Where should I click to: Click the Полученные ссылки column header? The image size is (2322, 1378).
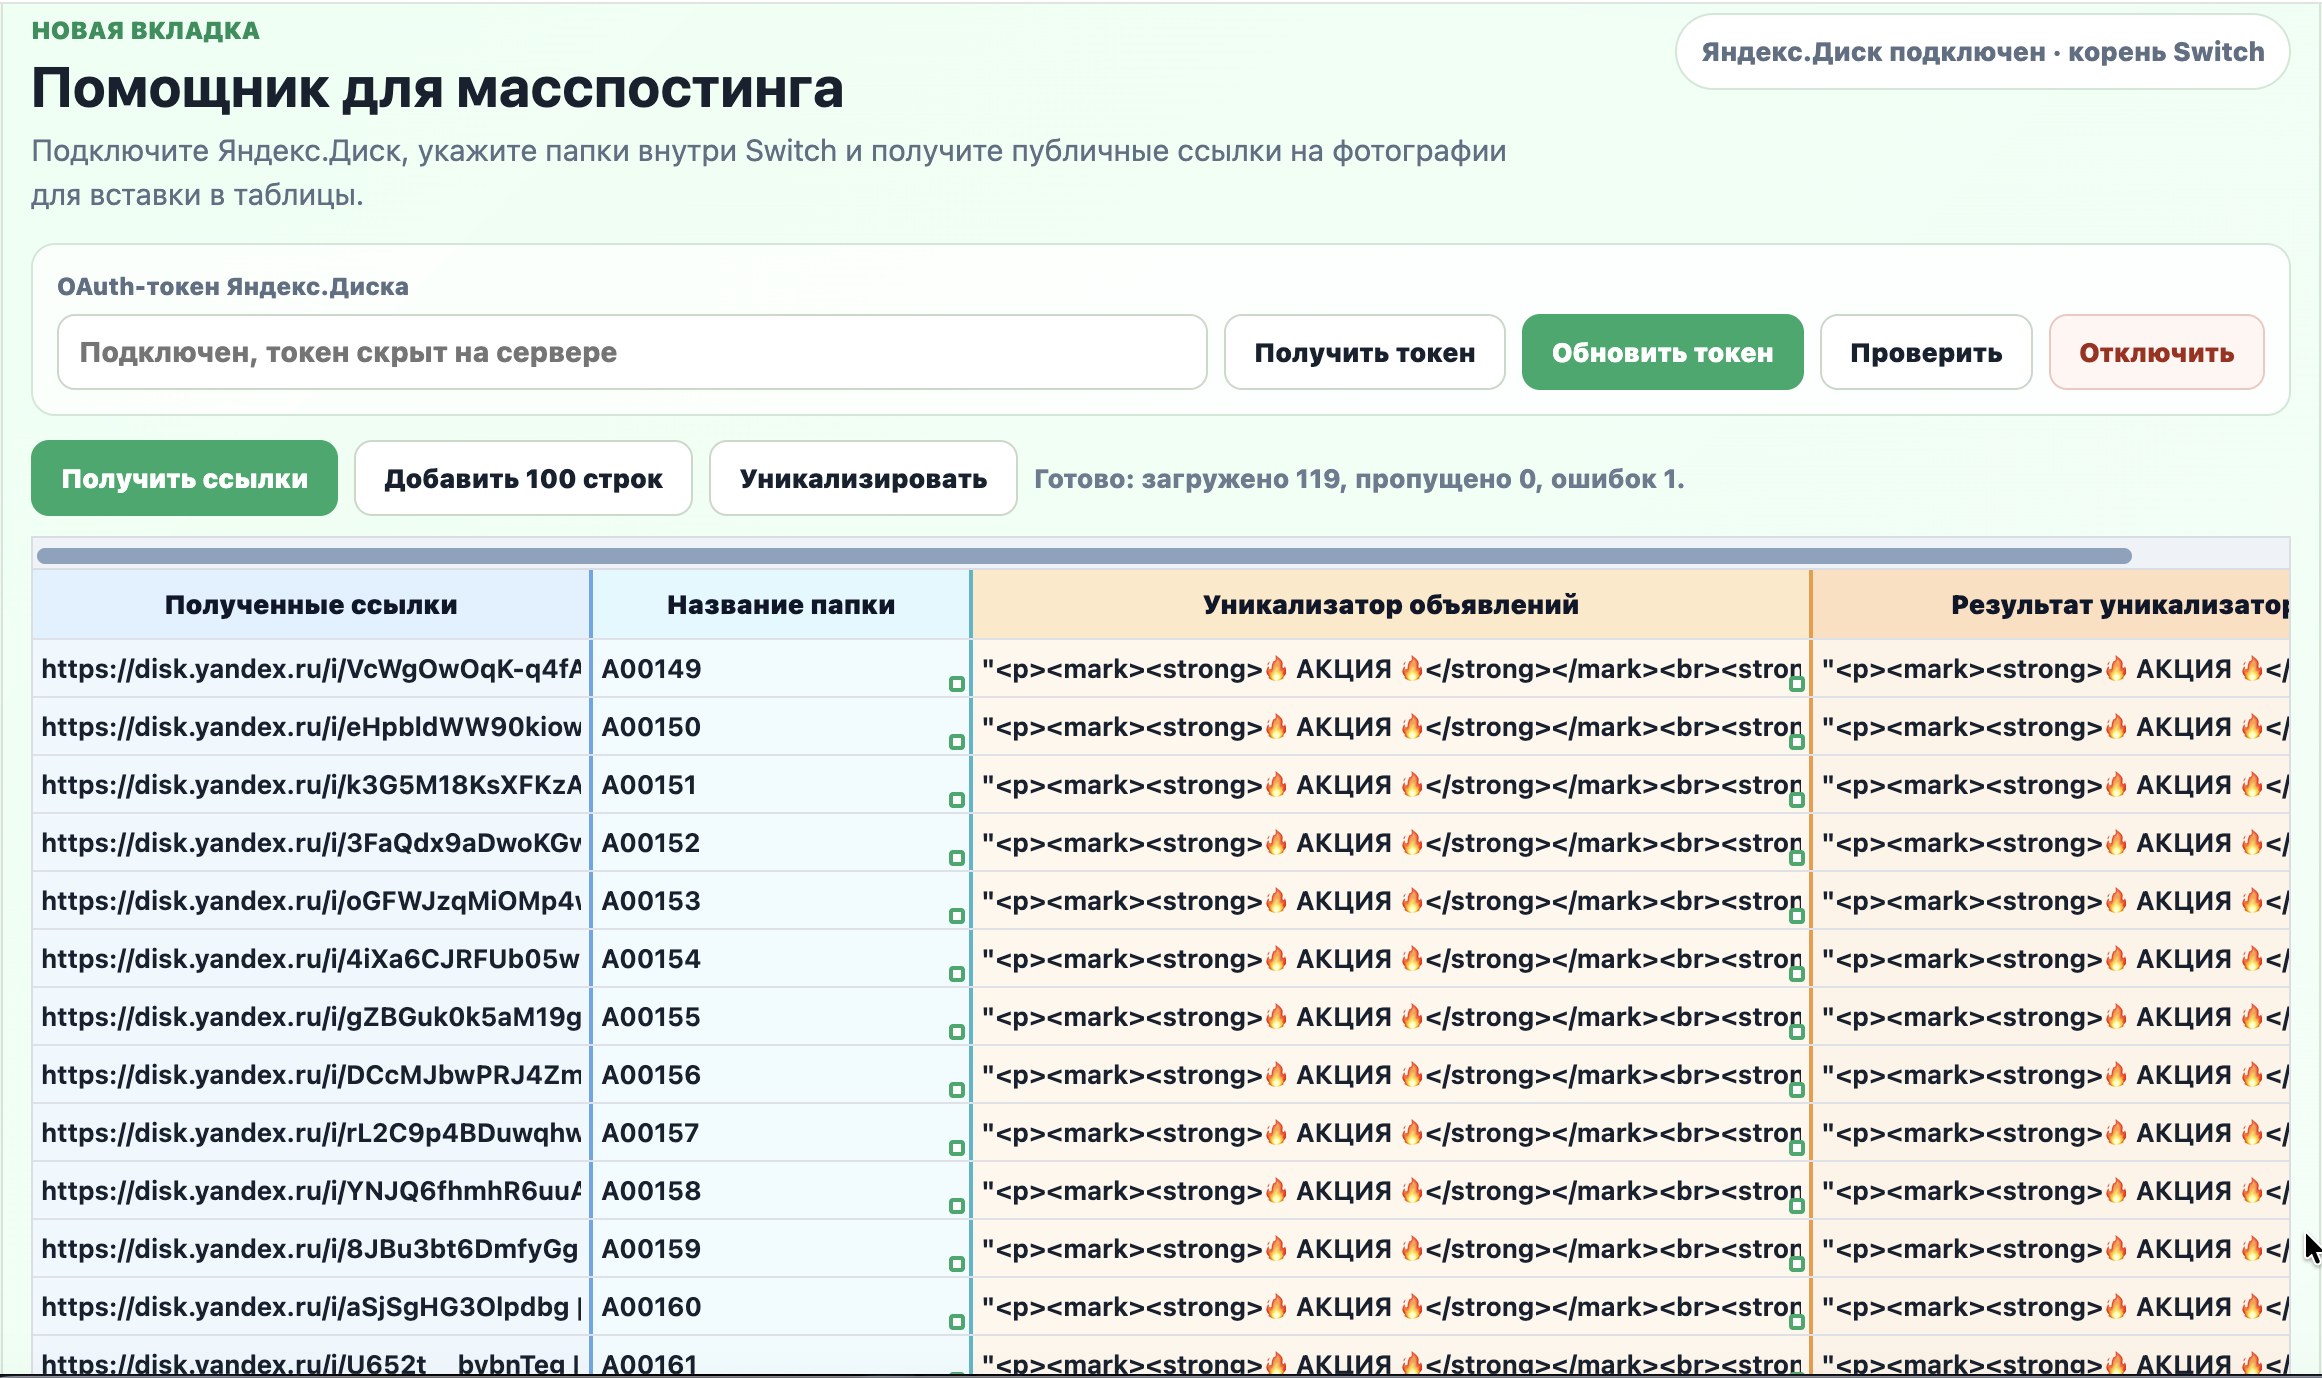point(311,604)
